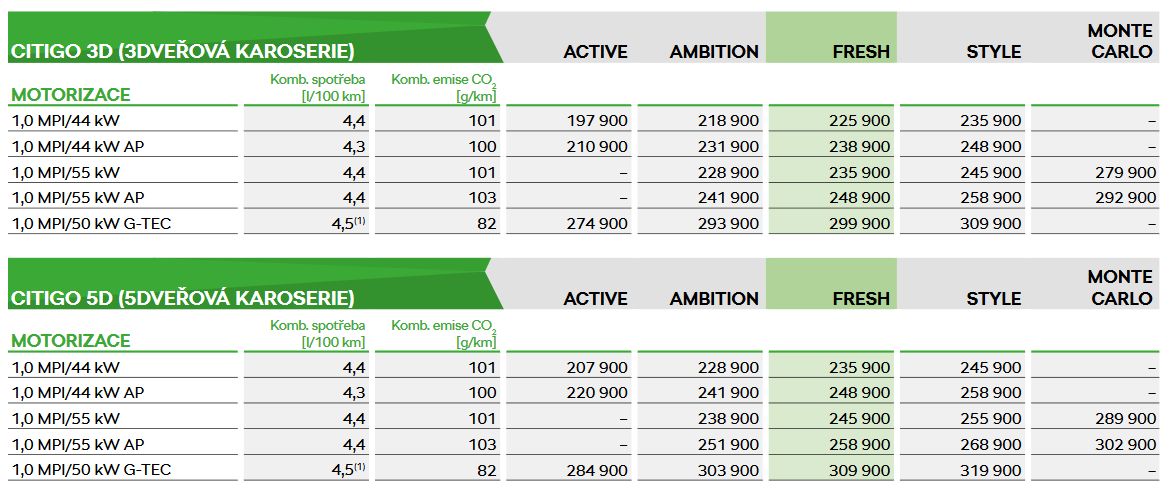Select the 1,0 MPI/50 kW G-TEC row in Citigo 5D
This screenshot has height=492, width=1173.
point(91,470)
